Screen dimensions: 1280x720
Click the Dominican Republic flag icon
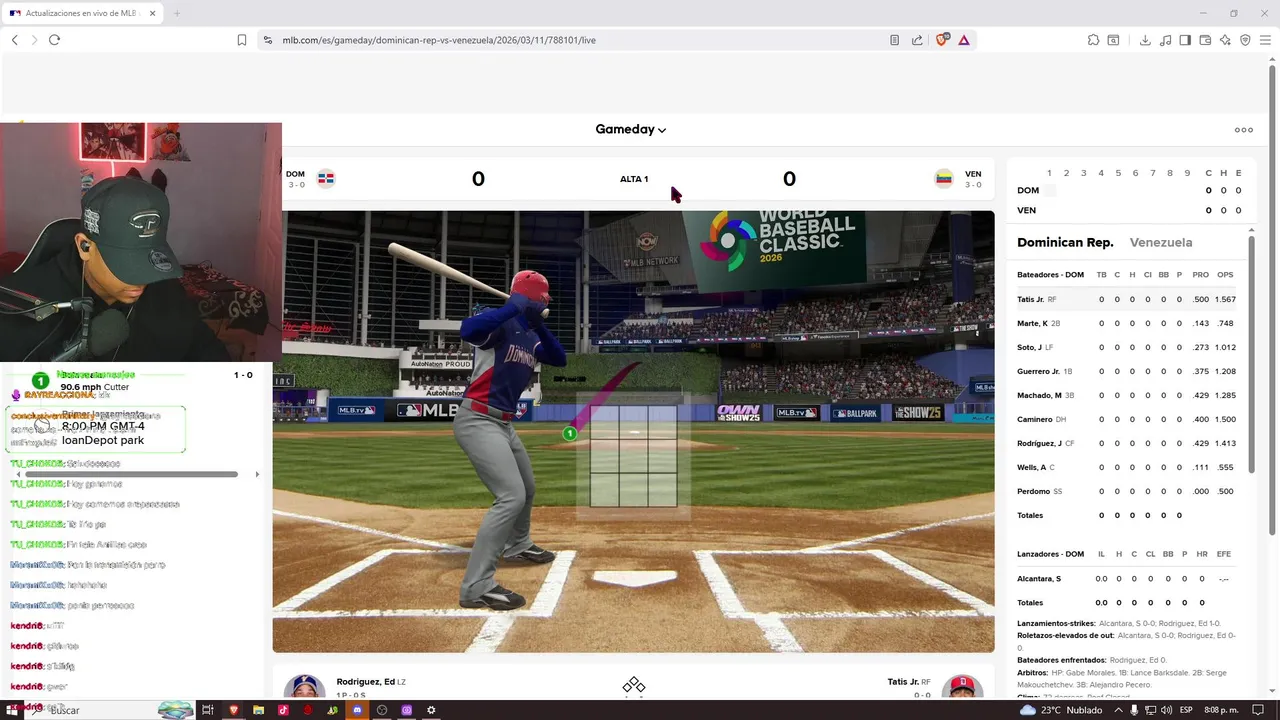point(326,179)
